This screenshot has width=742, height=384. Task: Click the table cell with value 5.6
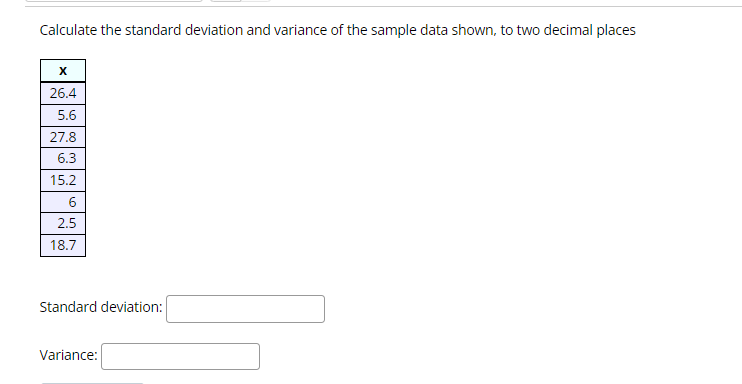(63, 115)
